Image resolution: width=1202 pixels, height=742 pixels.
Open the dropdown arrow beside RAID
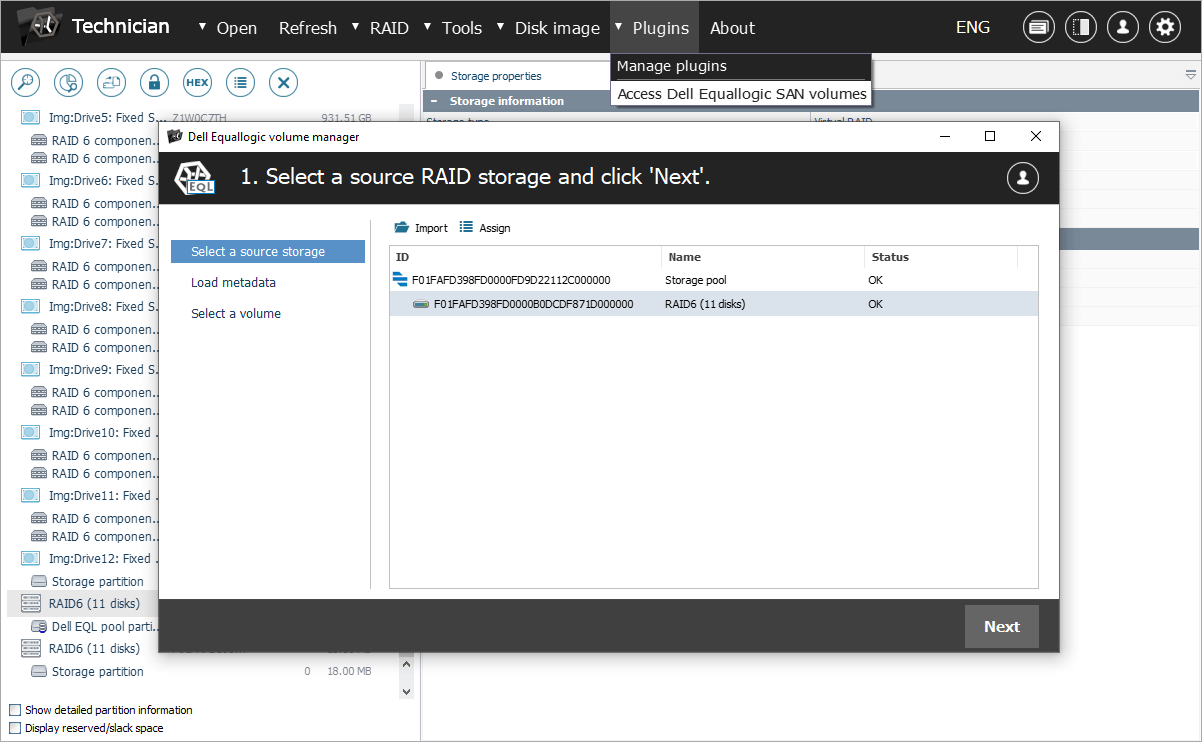pos(356,27)
